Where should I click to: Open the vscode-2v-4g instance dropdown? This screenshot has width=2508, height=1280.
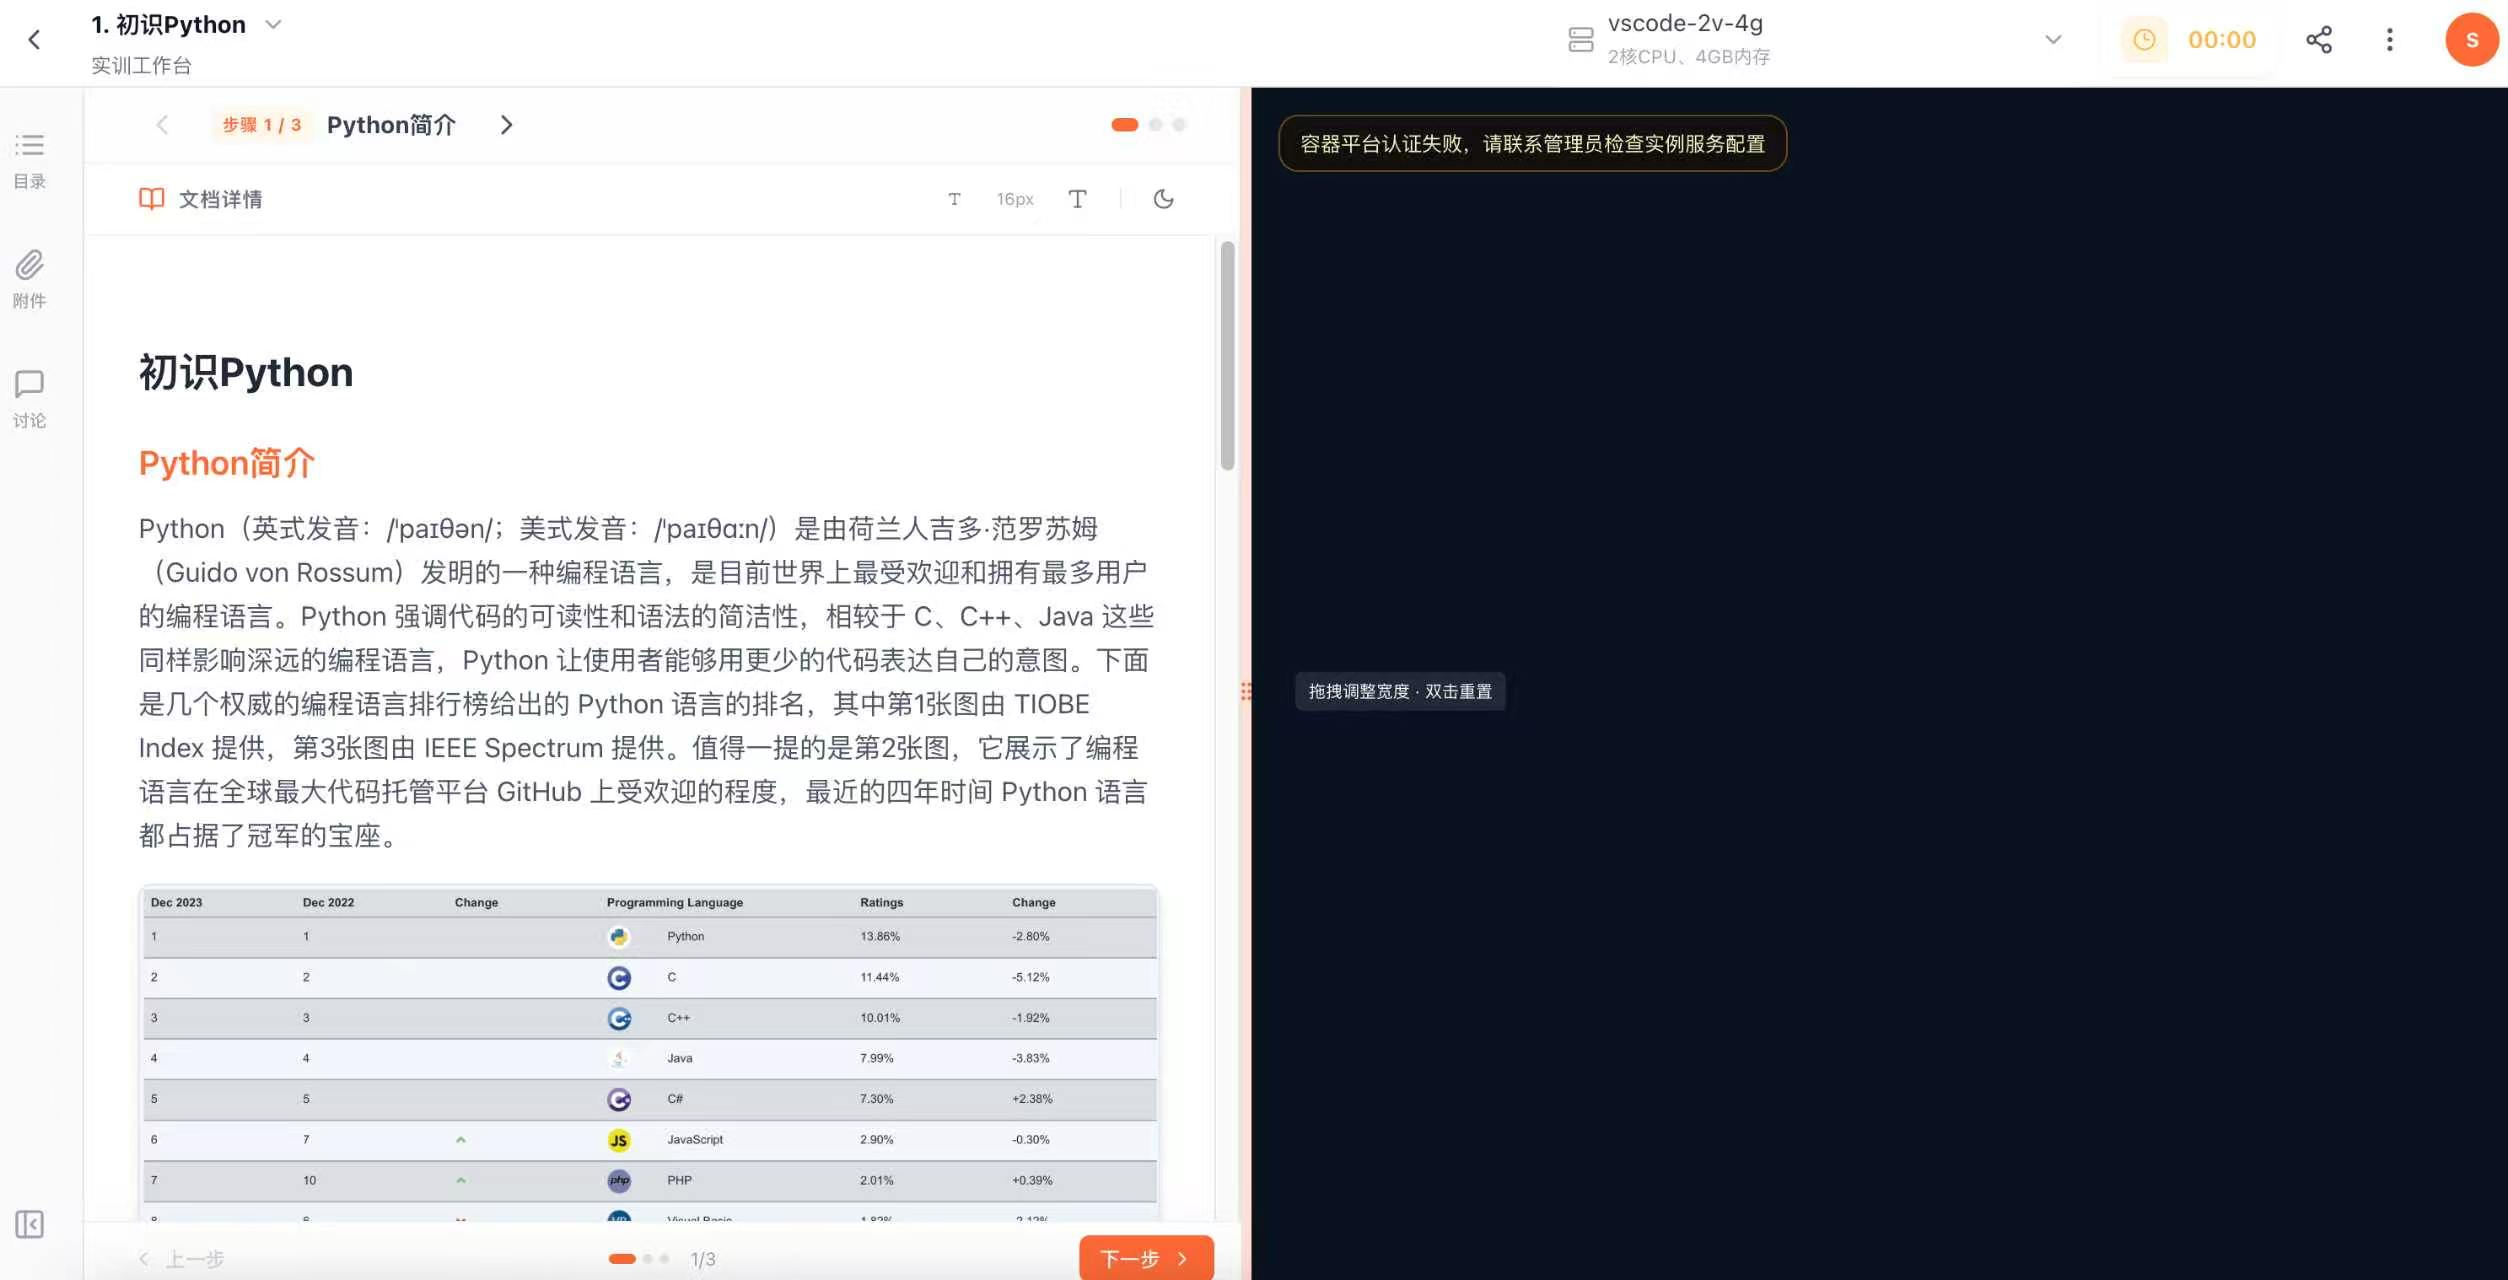tap(2053, 39)
